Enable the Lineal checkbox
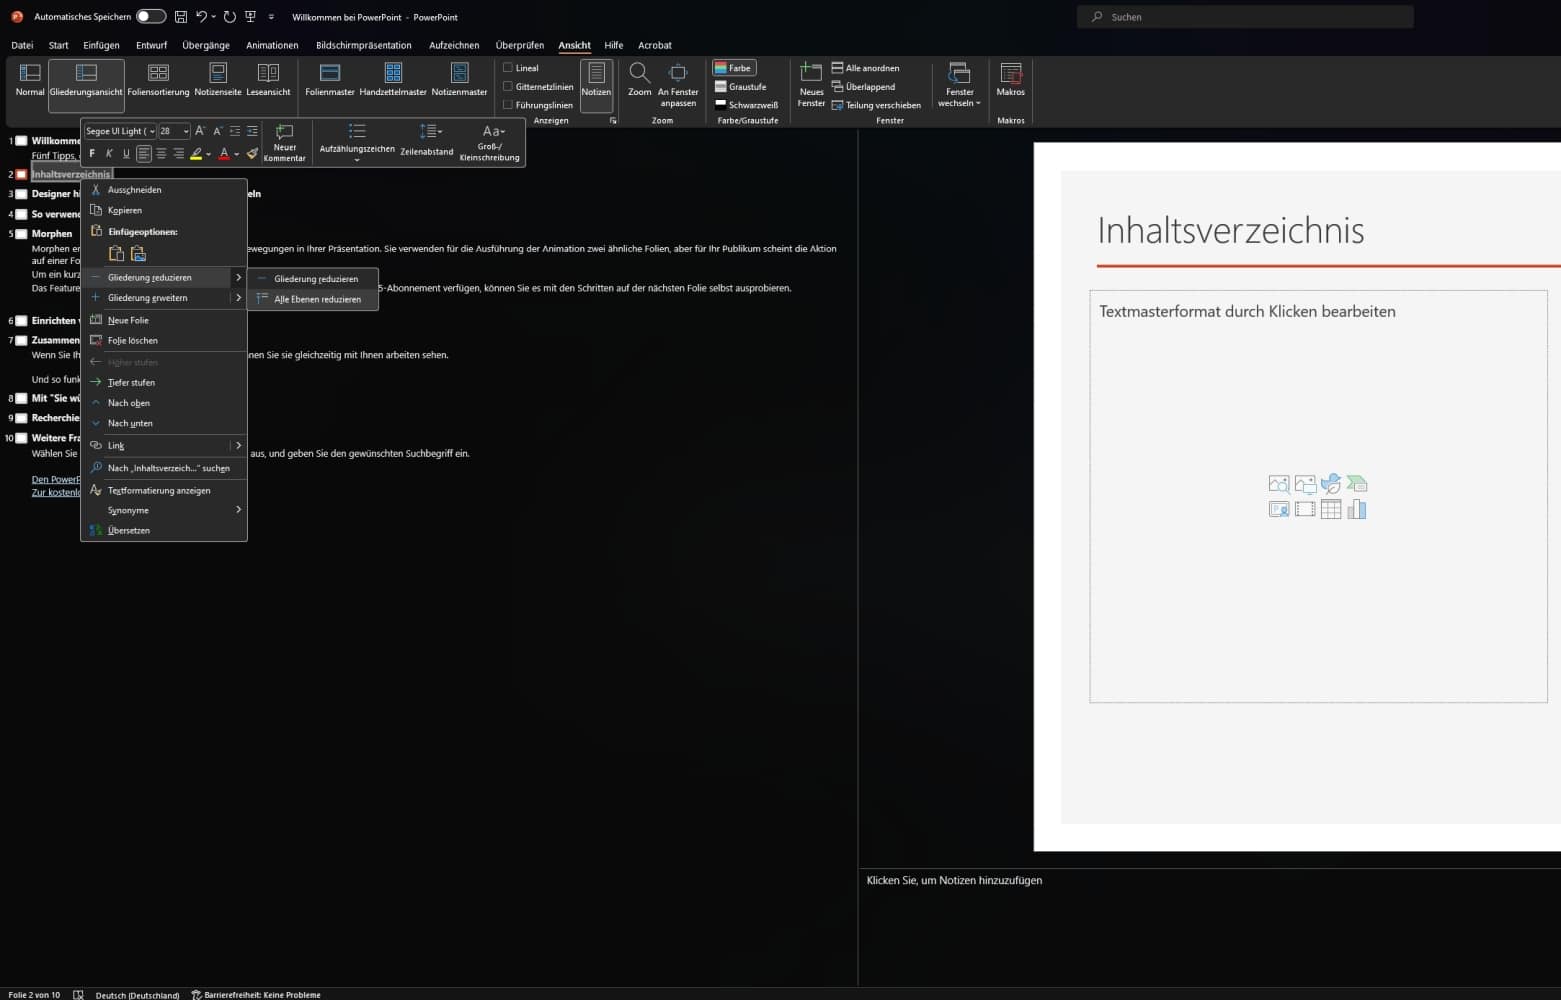The image size is (1561, 1000). point(508,68)
